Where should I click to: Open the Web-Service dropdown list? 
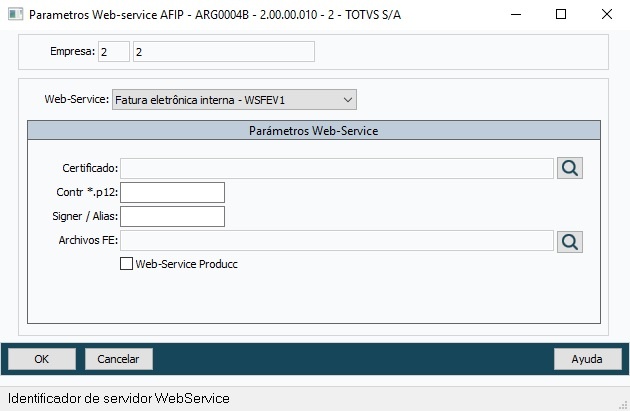click(x=347, y=99)
